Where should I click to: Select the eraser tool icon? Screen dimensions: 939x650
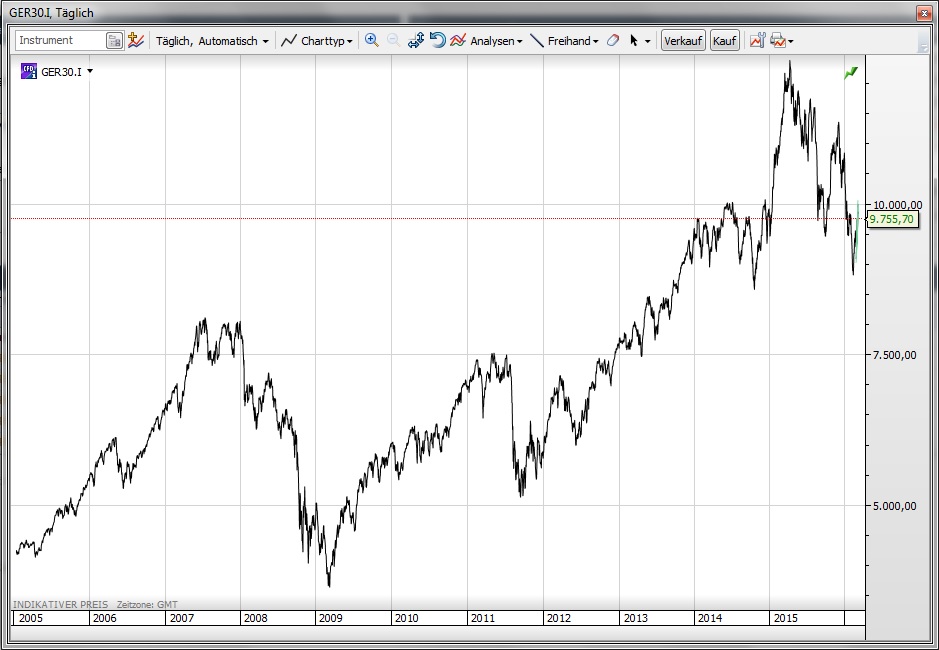coord(613,40)
